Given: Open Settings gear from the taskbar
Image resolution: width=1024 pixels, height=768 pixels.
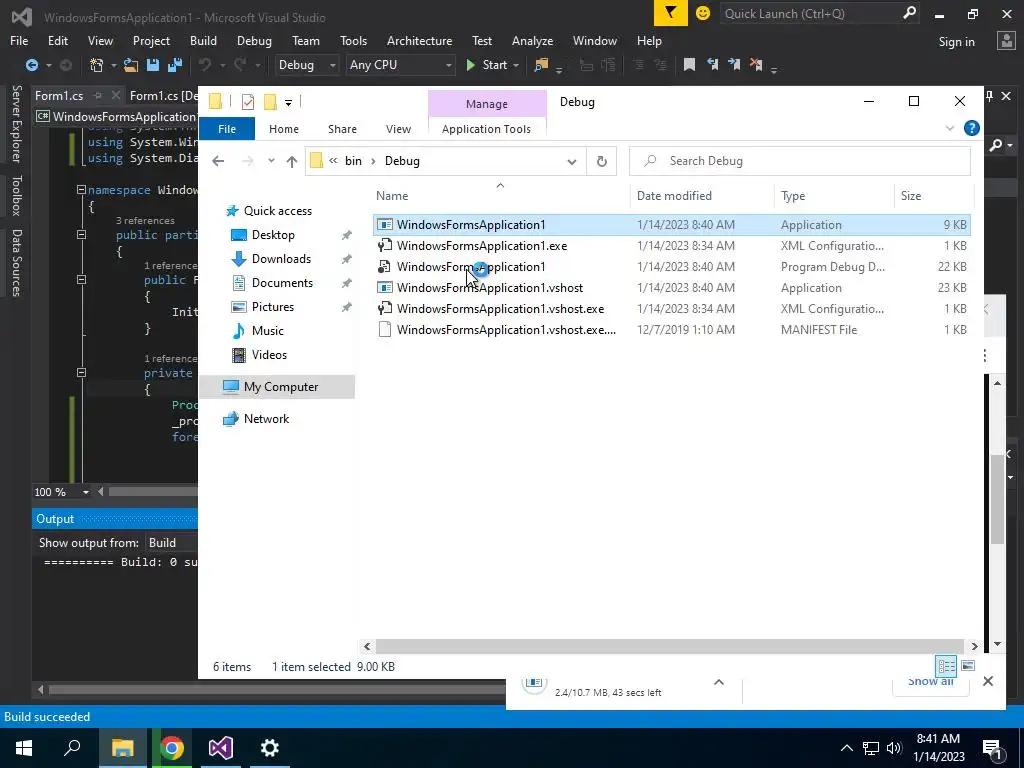Looking at the screenshot, I should coord(269,748).
